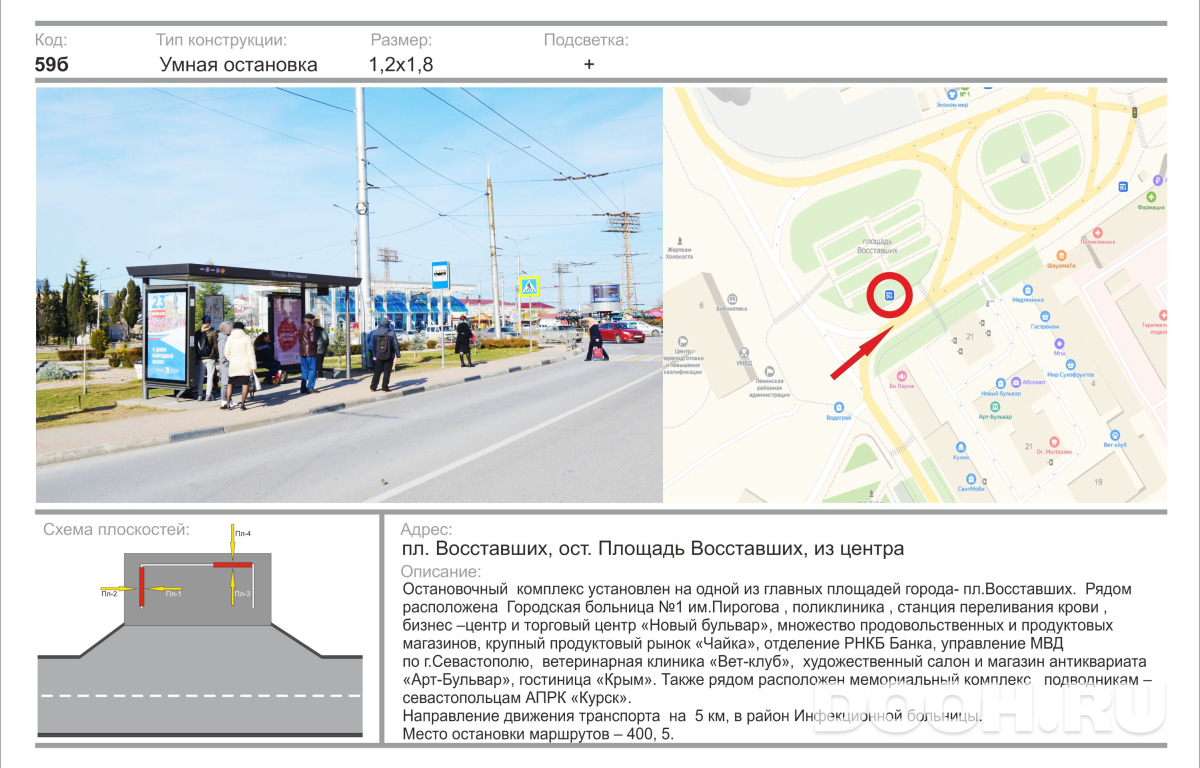The image size is (1200, 768).
Task: Select the code value 59б
Action: [52, 65]
